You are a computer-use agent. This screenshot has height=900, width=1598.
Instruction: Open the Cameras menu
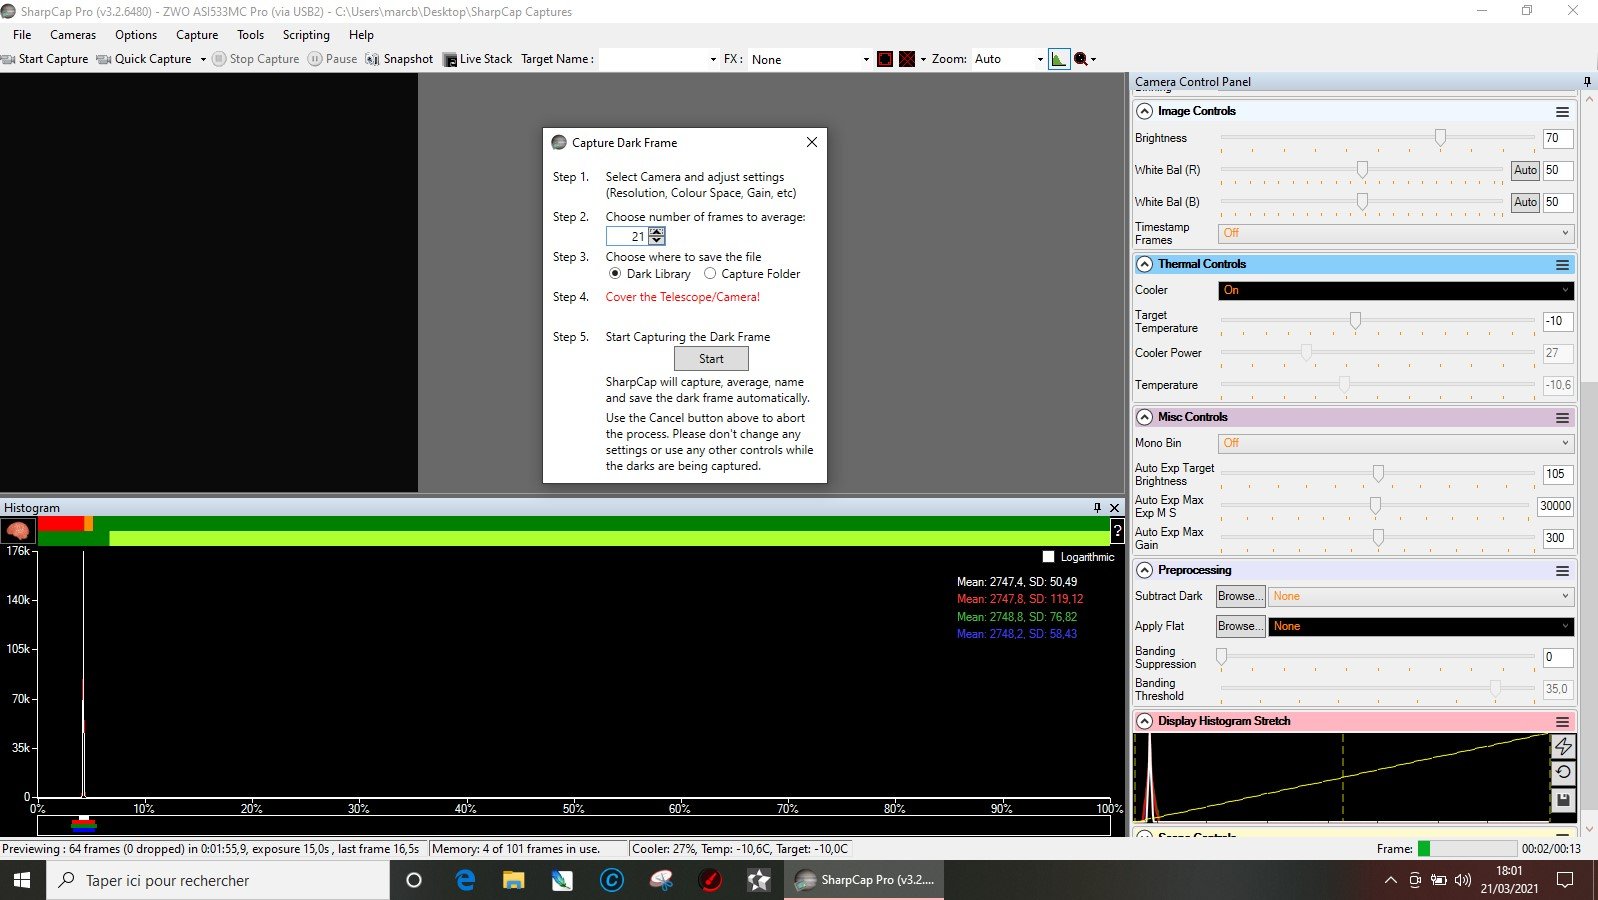click(73, 34)
